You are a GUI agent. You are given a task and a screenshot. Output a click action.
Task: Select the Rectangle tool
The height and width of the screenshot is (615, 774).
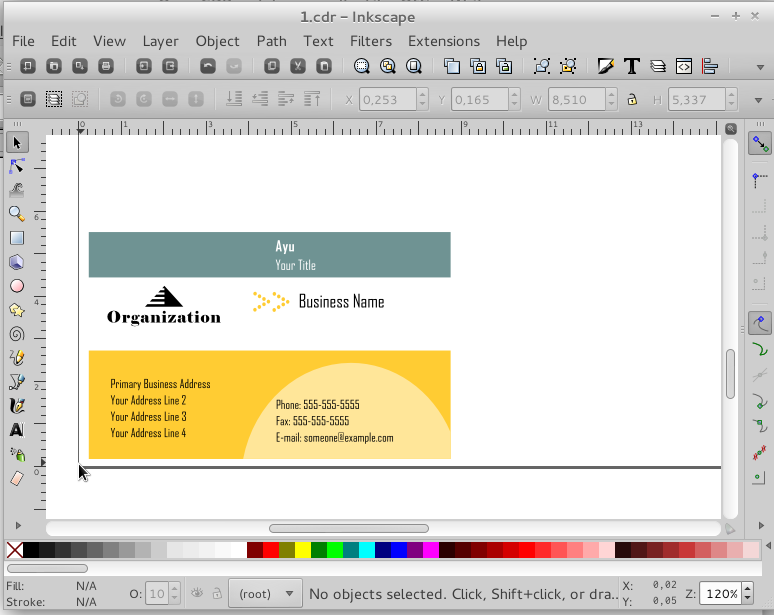click(x=17, y=238)
